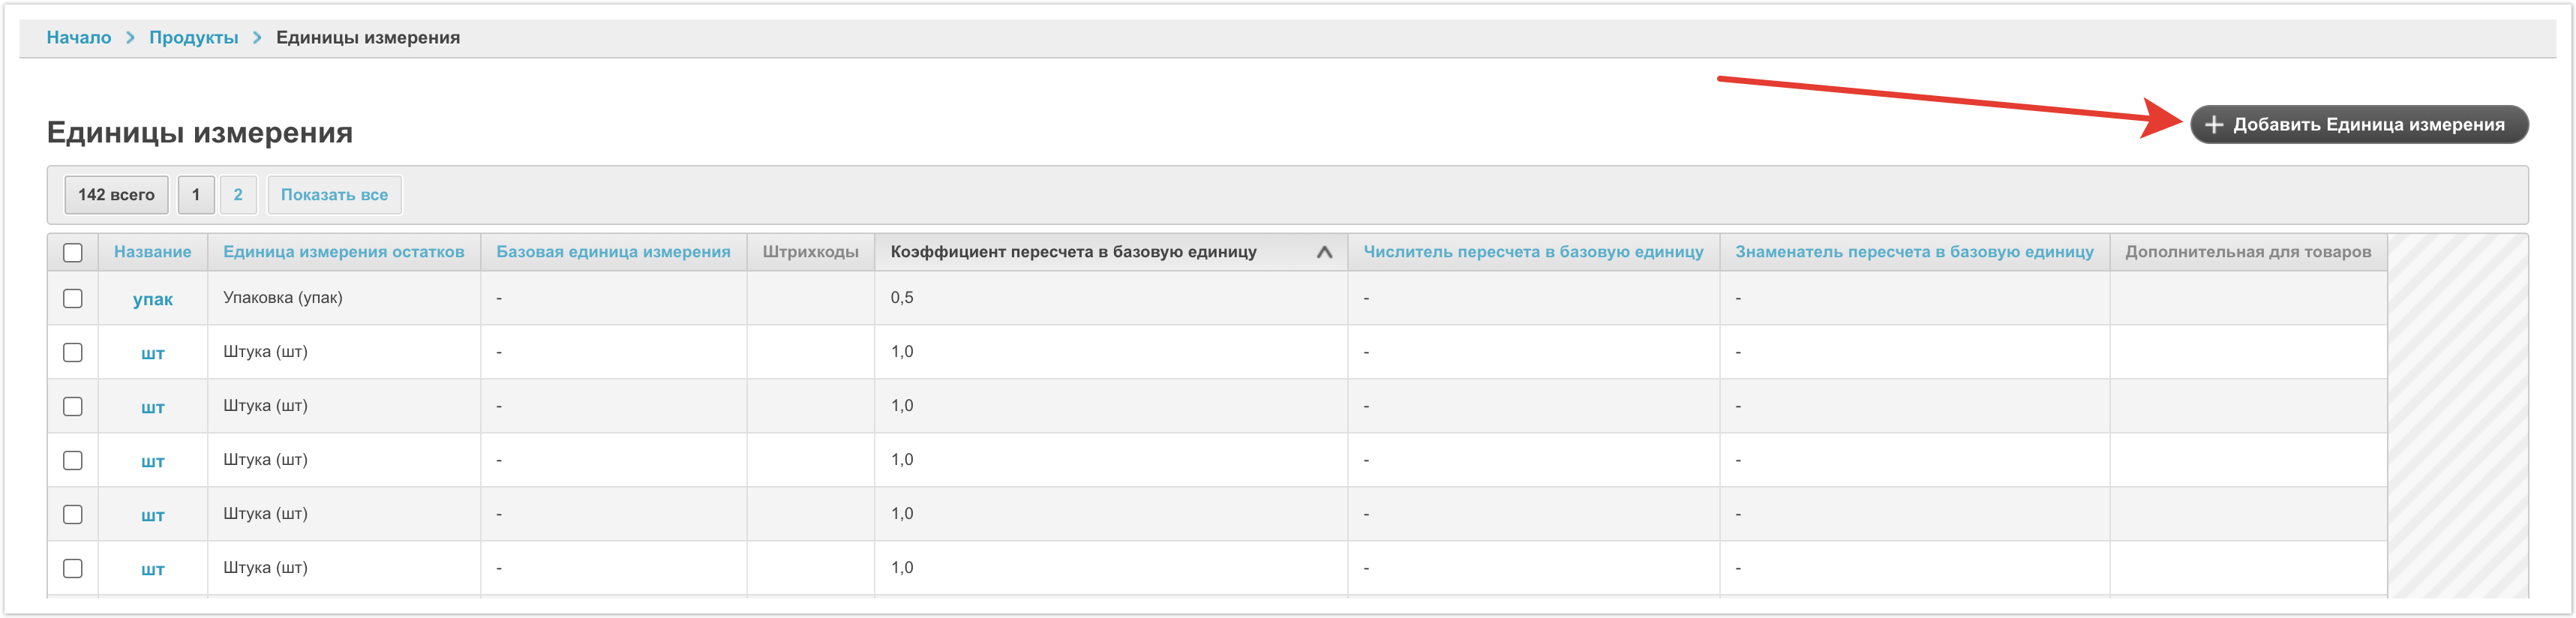Sort by Единица измерения остатков column
The image size is (2576, 618).
[x=343, y=252]
